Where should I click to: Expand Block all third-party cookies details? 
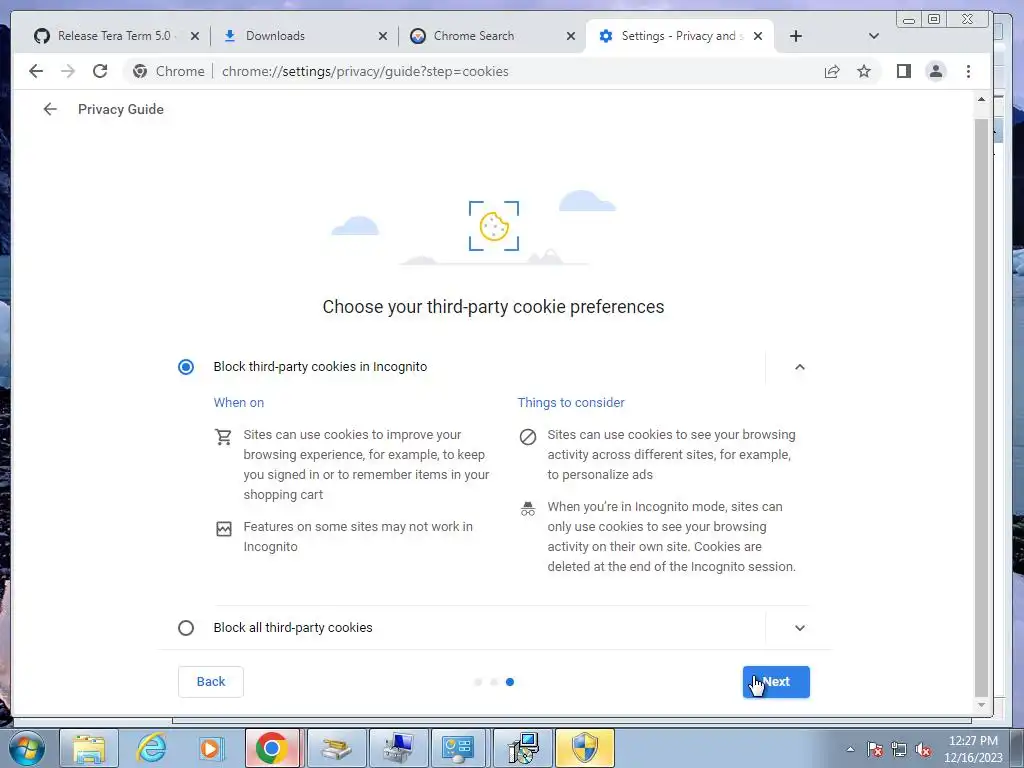click(x=799, y=628)
